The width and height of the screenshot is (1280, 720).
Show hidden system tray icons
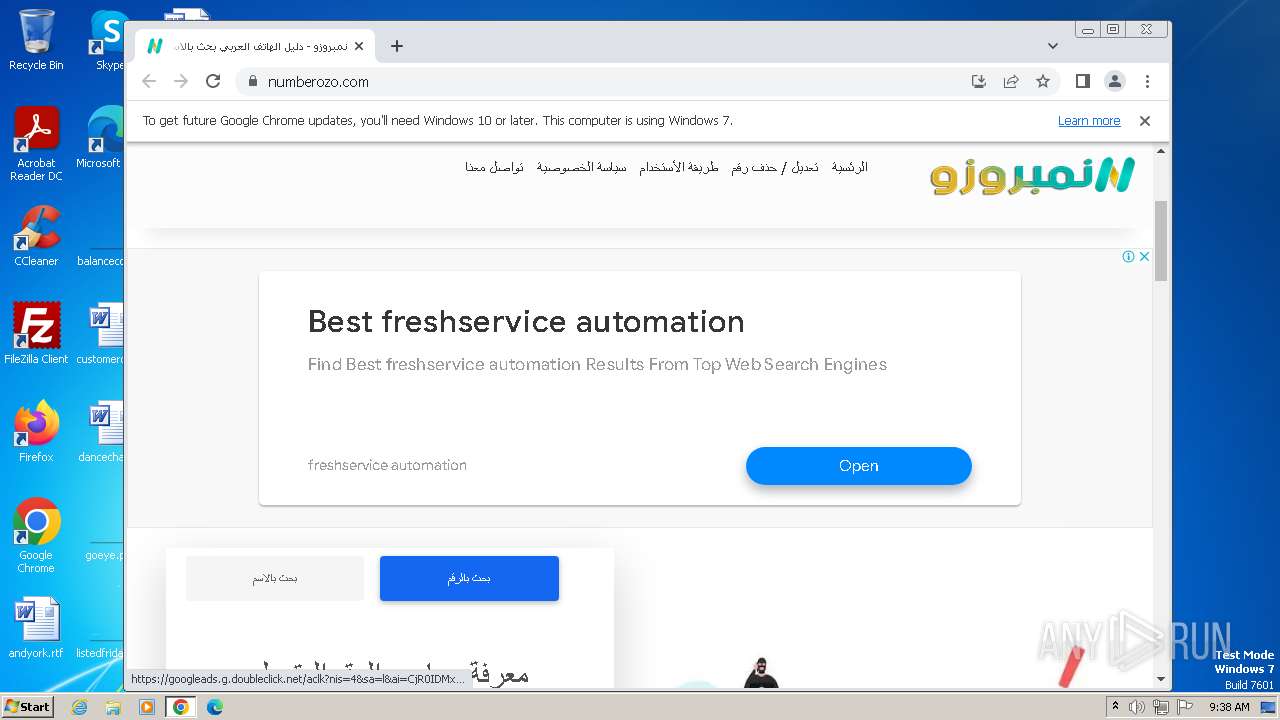tap(1115, 707)
